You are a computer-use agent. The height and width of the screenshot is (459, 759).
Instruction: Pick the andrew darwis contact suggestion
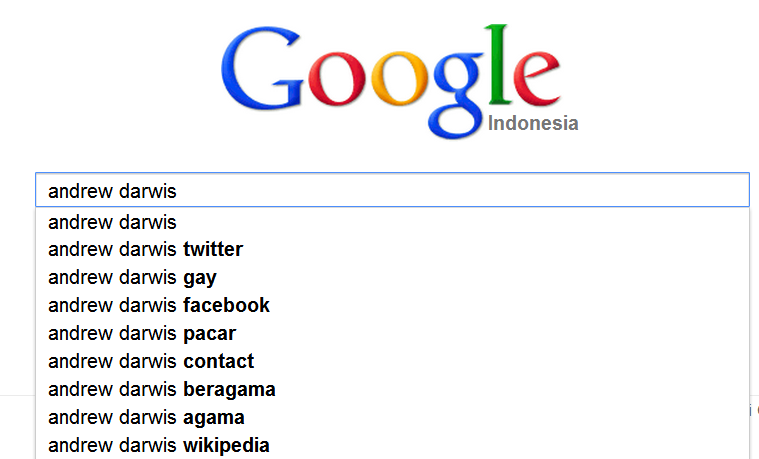coord(393,361)
